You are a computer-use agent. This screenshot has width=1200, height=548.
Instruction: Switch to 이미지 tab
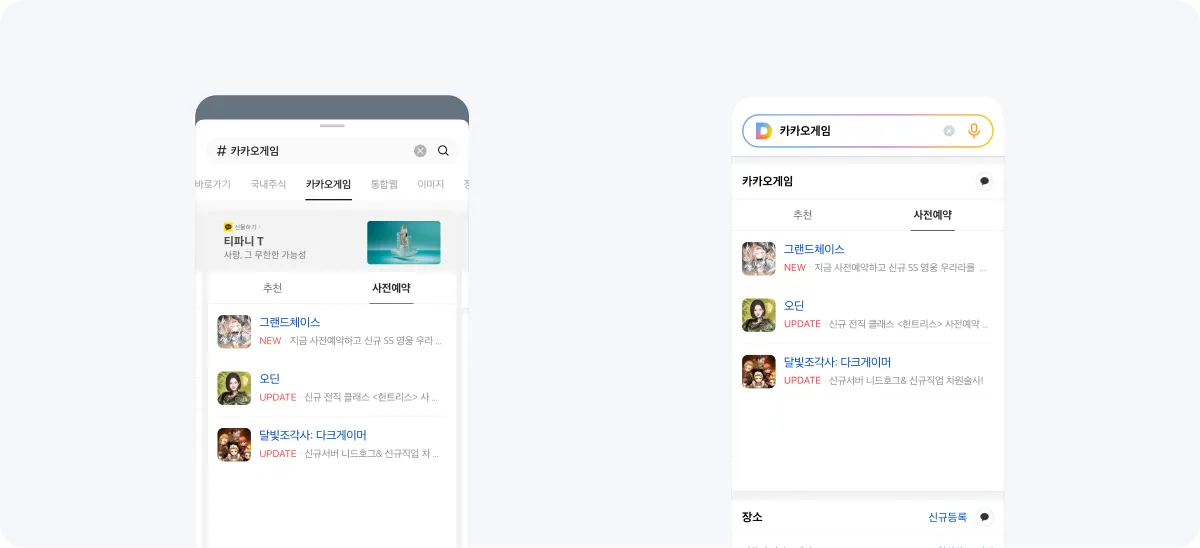click(431, 184)
